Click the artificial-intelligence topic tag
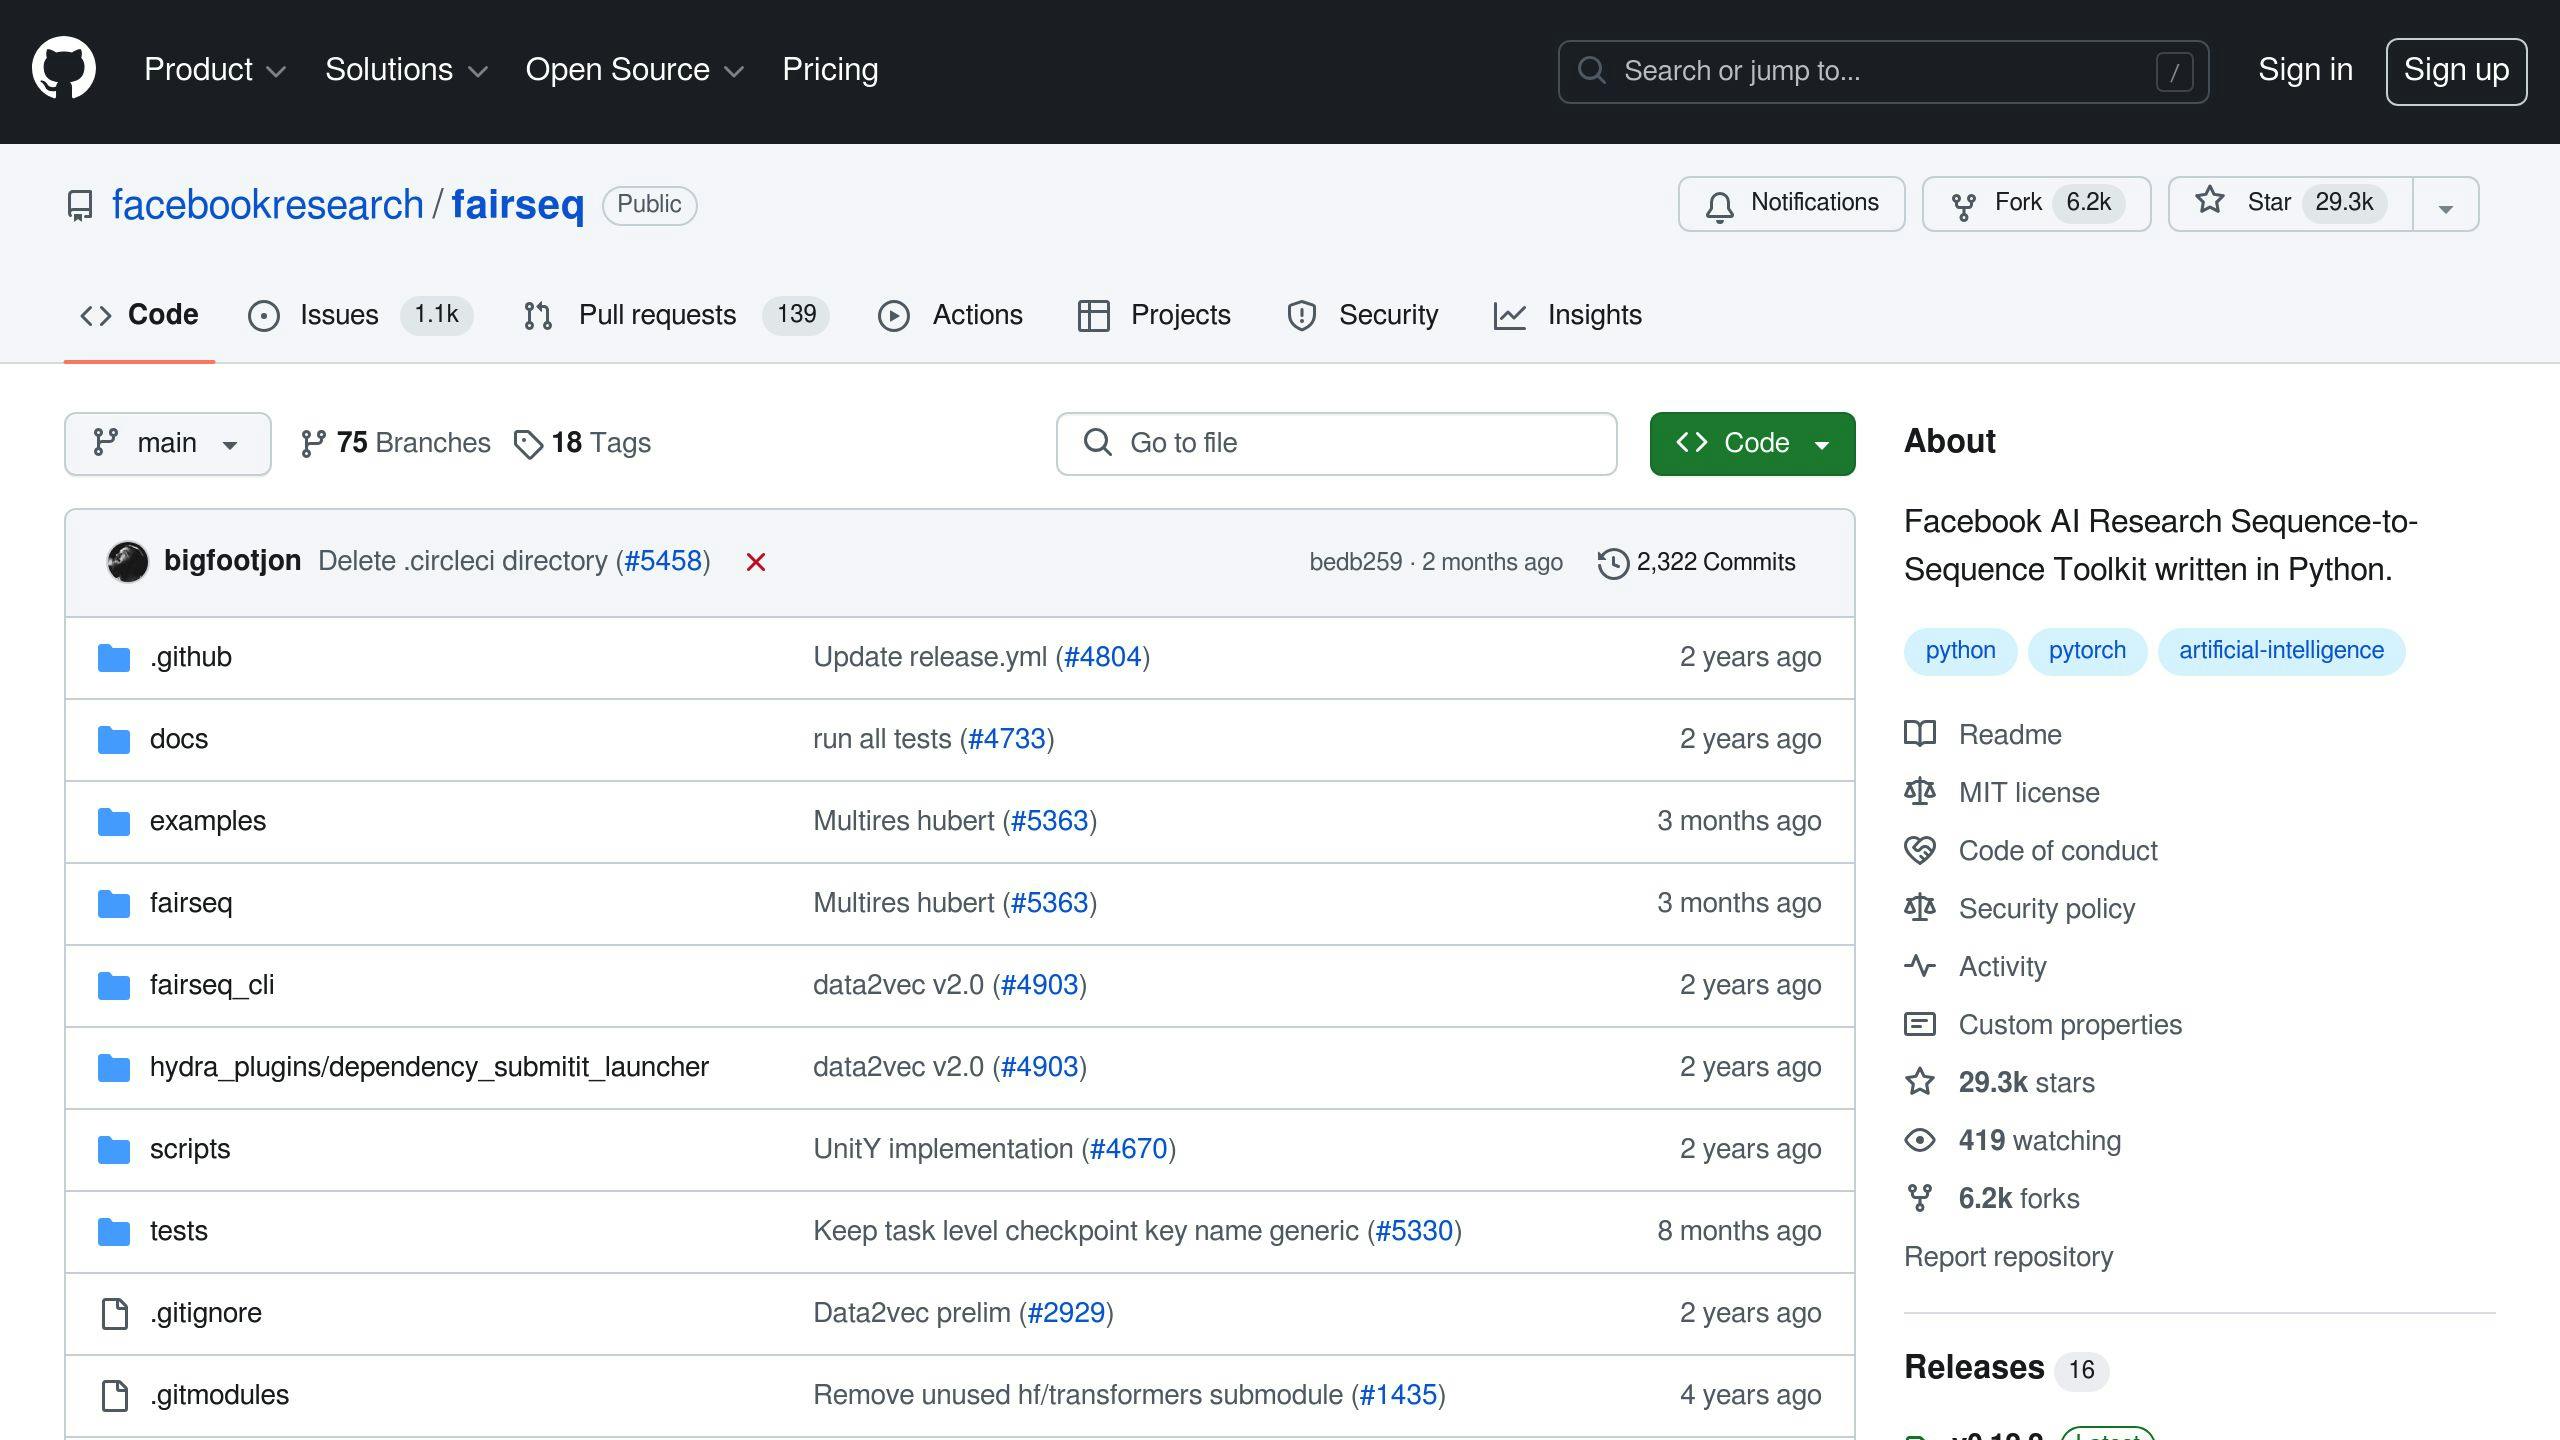This screenshot has height=1440, width=2560. [x=2281, y=651]
